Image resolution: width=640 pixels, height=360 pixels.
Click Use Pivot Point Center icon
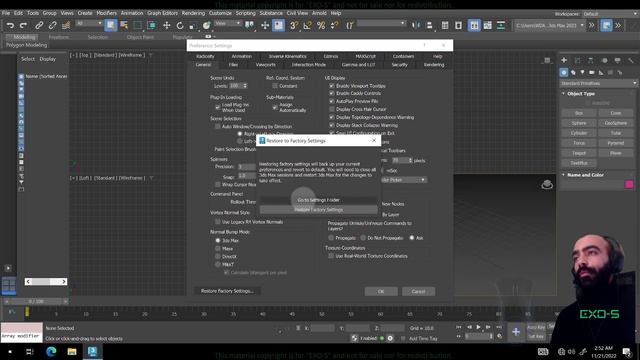click(249, 25)
